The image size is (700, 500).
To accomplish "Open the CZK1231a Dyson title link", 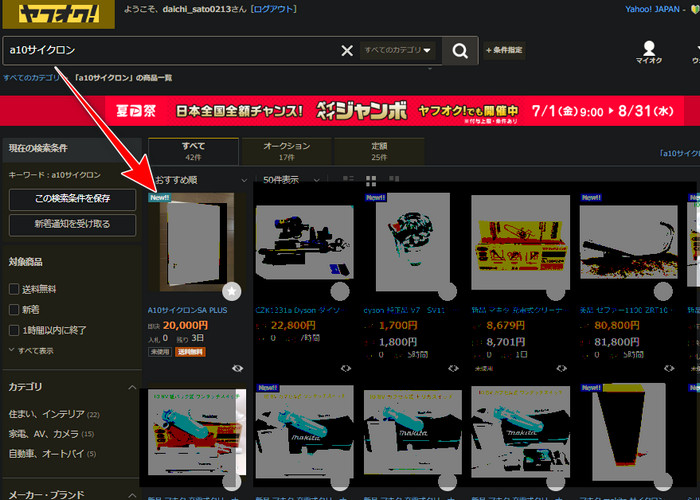I will pos(298,310).
